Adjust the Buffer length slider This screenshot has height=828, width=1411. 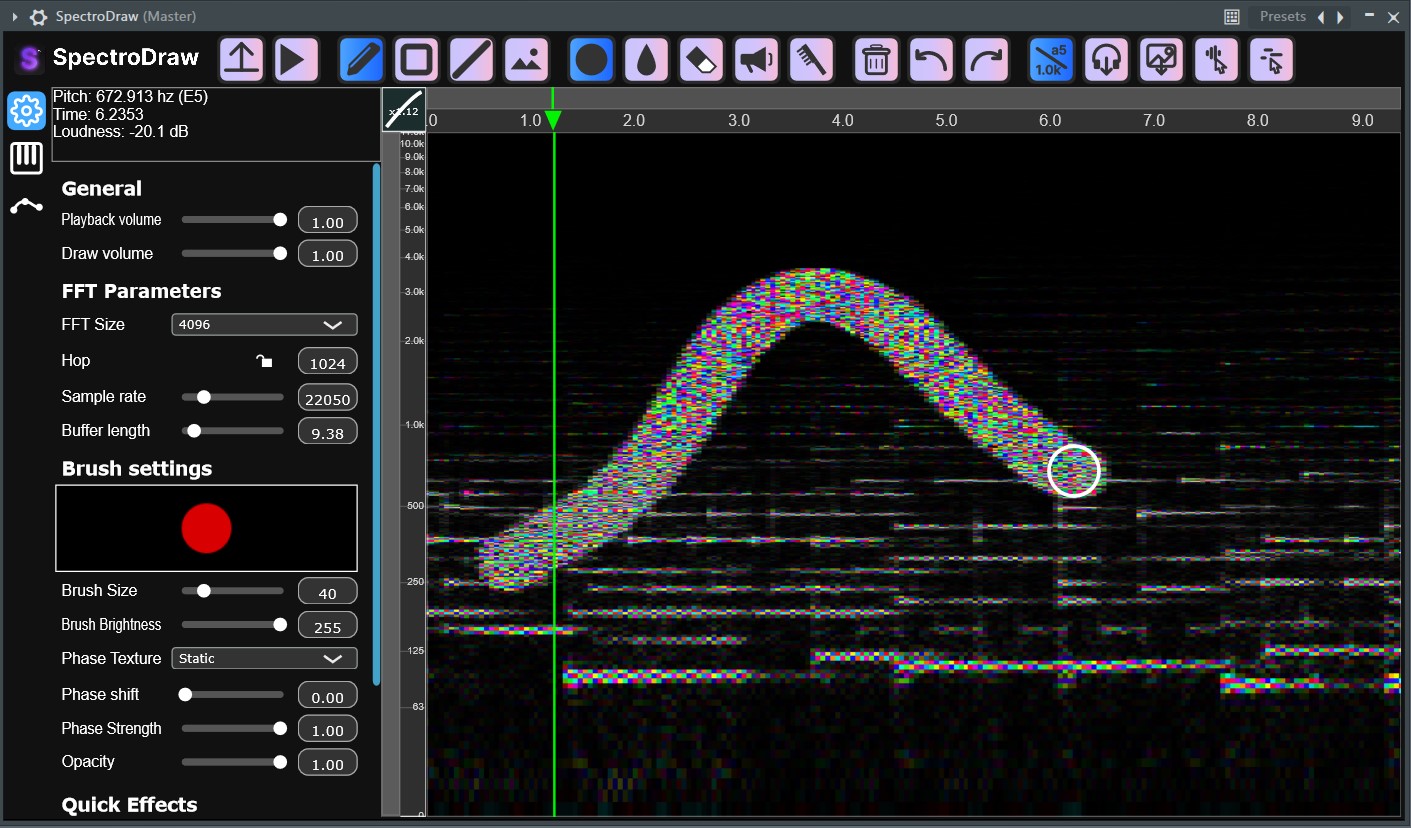pyautogui.click(x=233, y=431)
